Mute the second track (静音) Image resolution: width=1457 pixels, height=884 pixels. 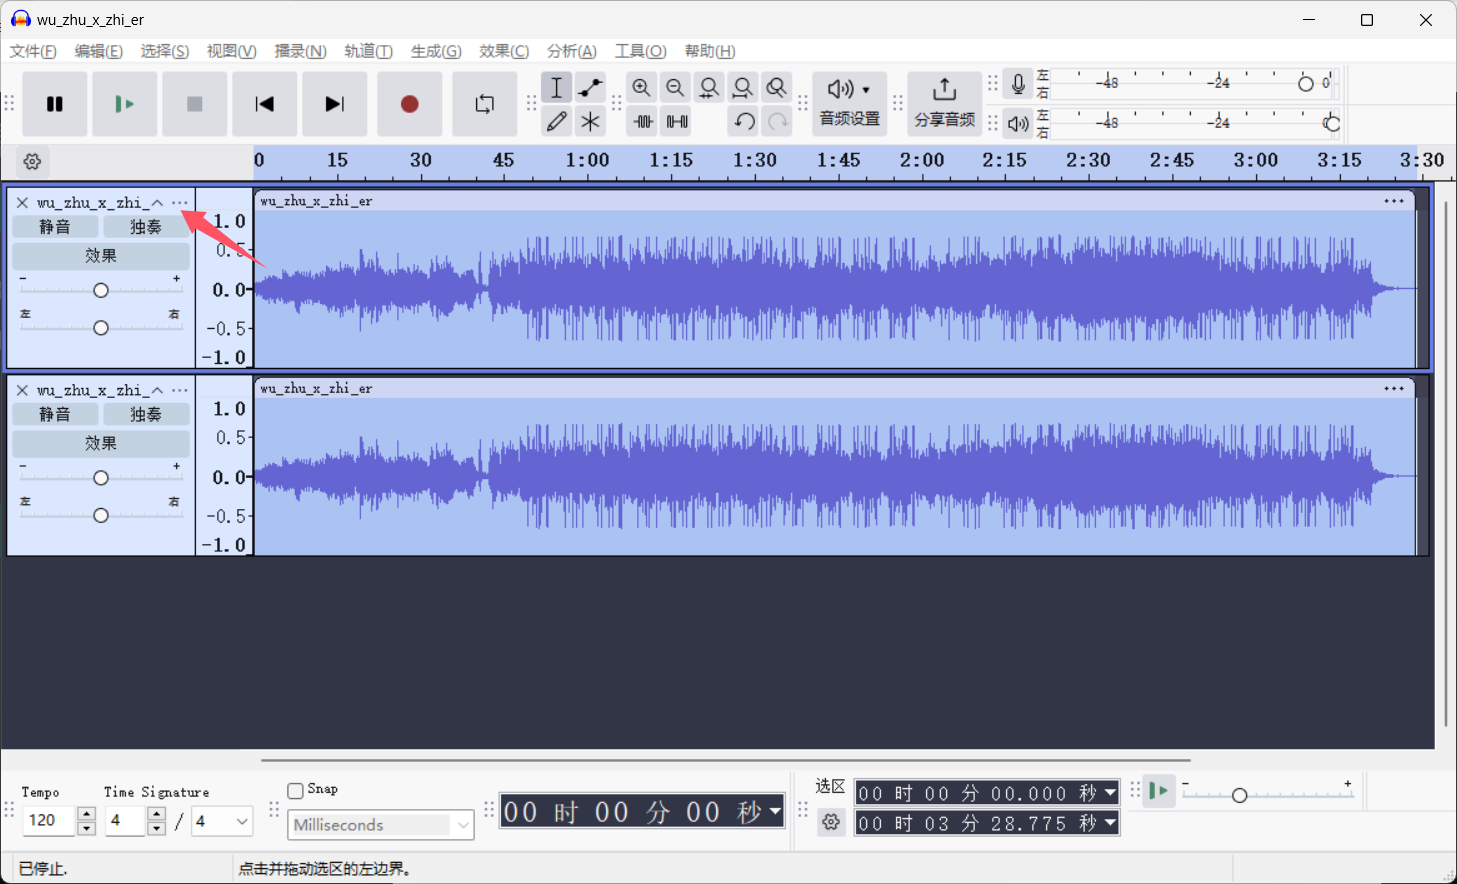[55, 414]
